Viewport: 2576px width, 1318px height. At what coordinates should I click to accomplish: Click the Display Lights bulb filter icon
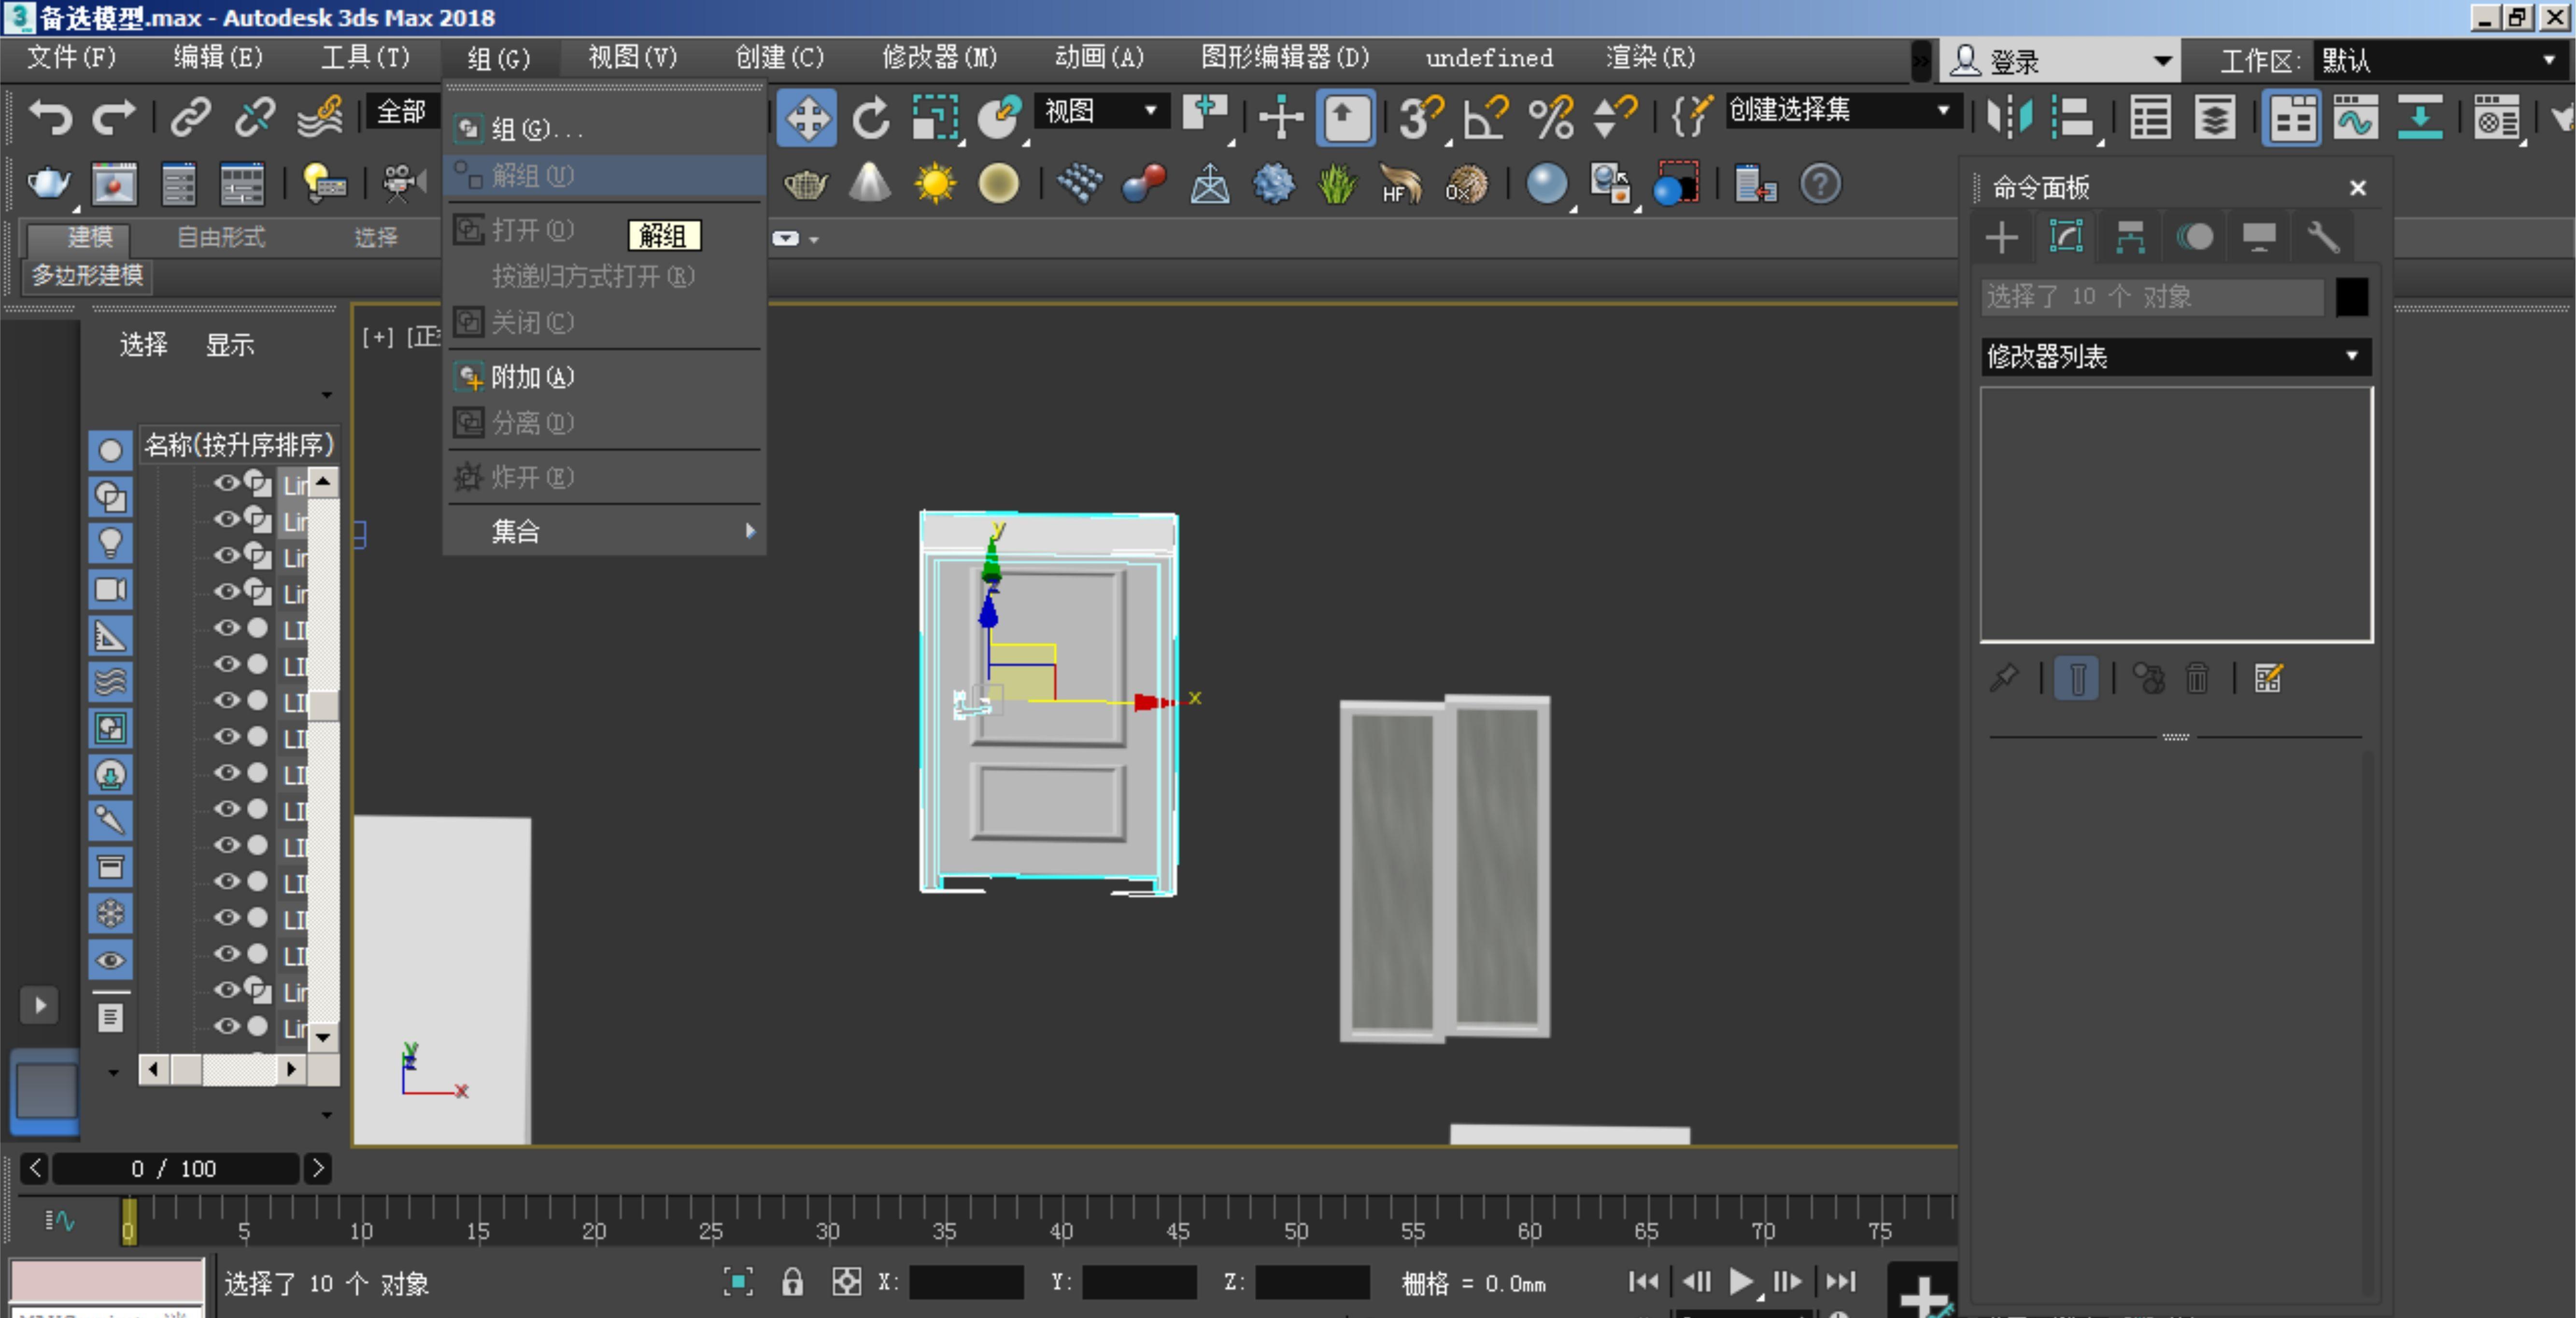pos(110,543)
